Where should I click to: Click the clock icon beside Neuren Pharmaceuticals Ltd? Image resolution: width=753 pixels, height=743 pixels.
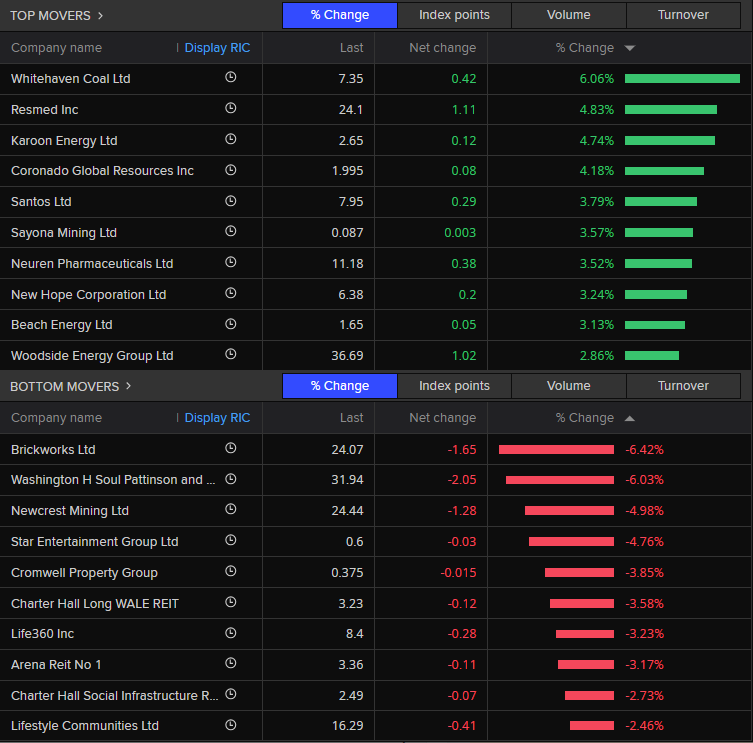pos(231,262)
